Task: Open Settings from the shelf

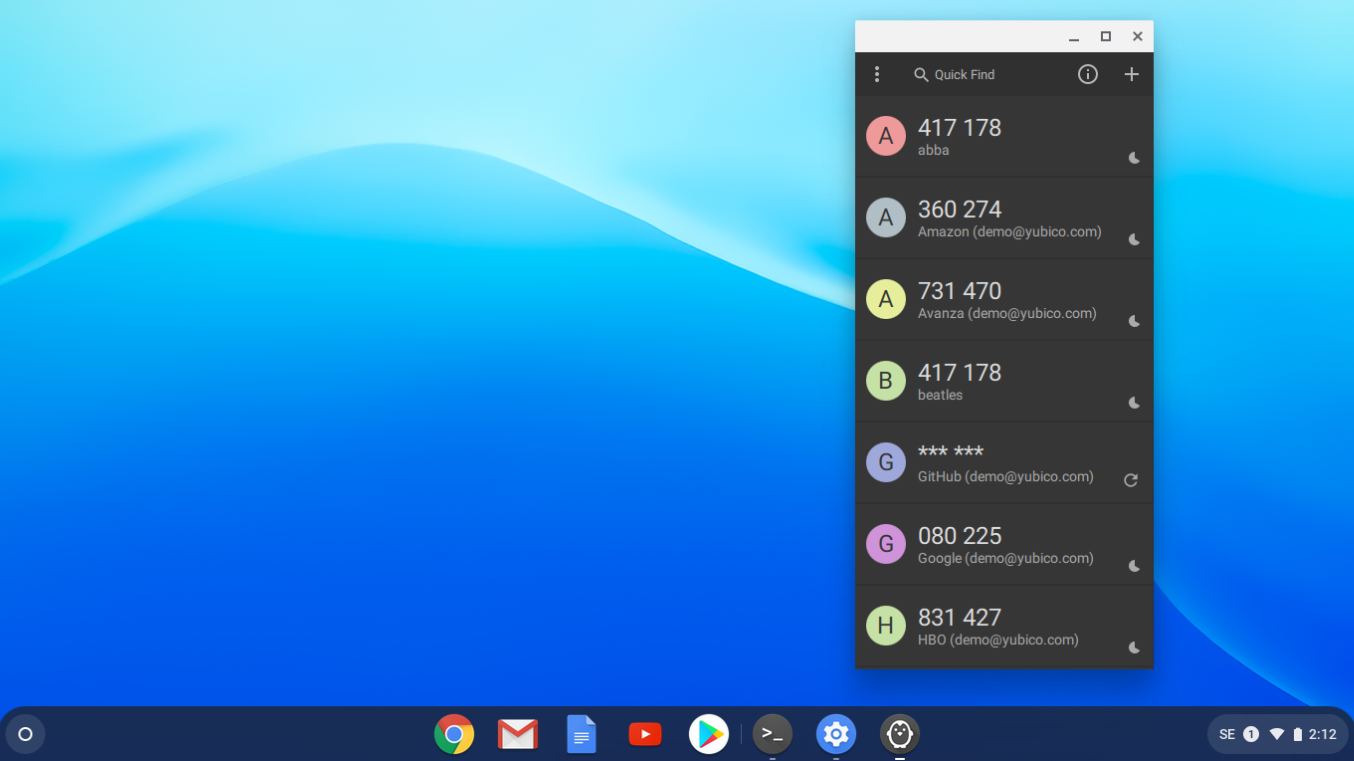Action: pyautogui.click(x=836, y=734)
